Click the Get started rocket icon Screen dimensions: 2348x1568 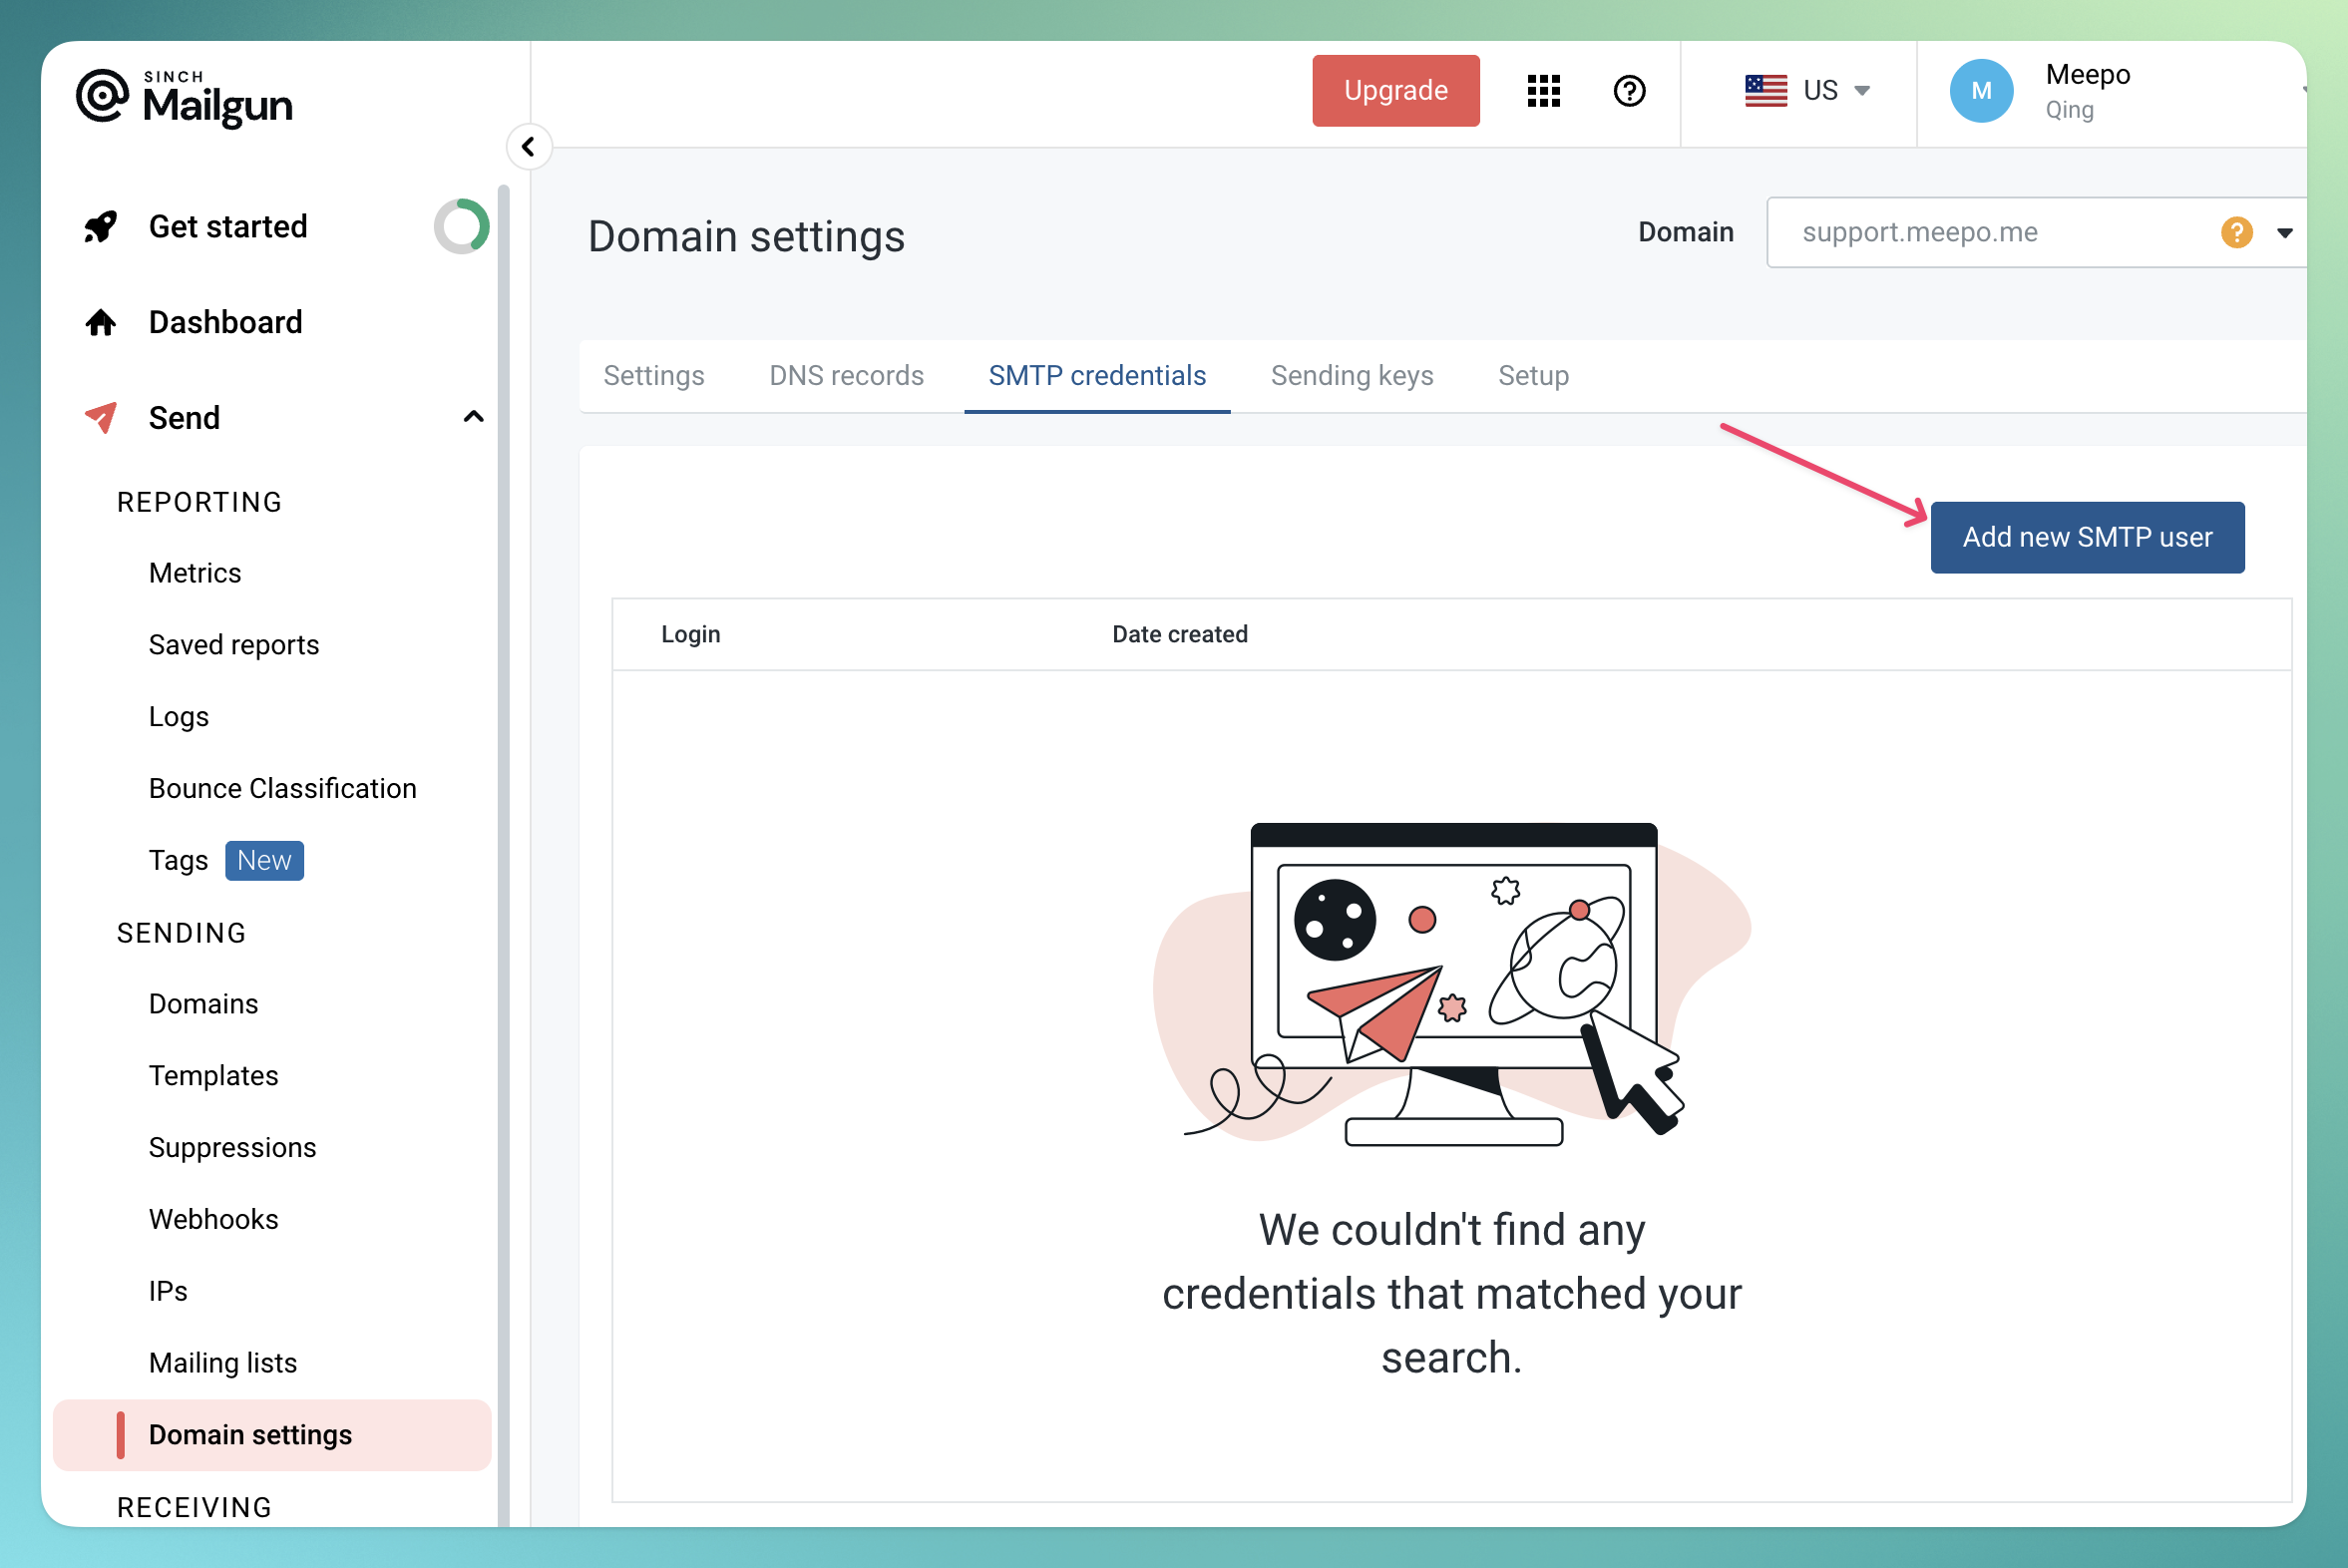tap(101, 227)
